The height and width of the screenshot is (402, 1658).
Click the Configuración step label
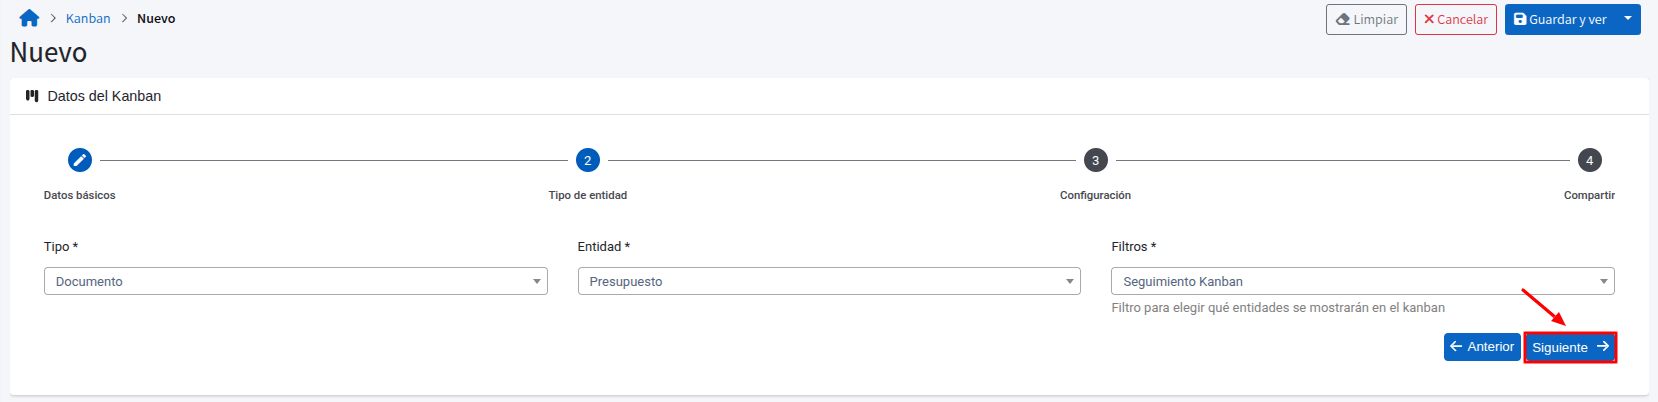(1095, 196)
